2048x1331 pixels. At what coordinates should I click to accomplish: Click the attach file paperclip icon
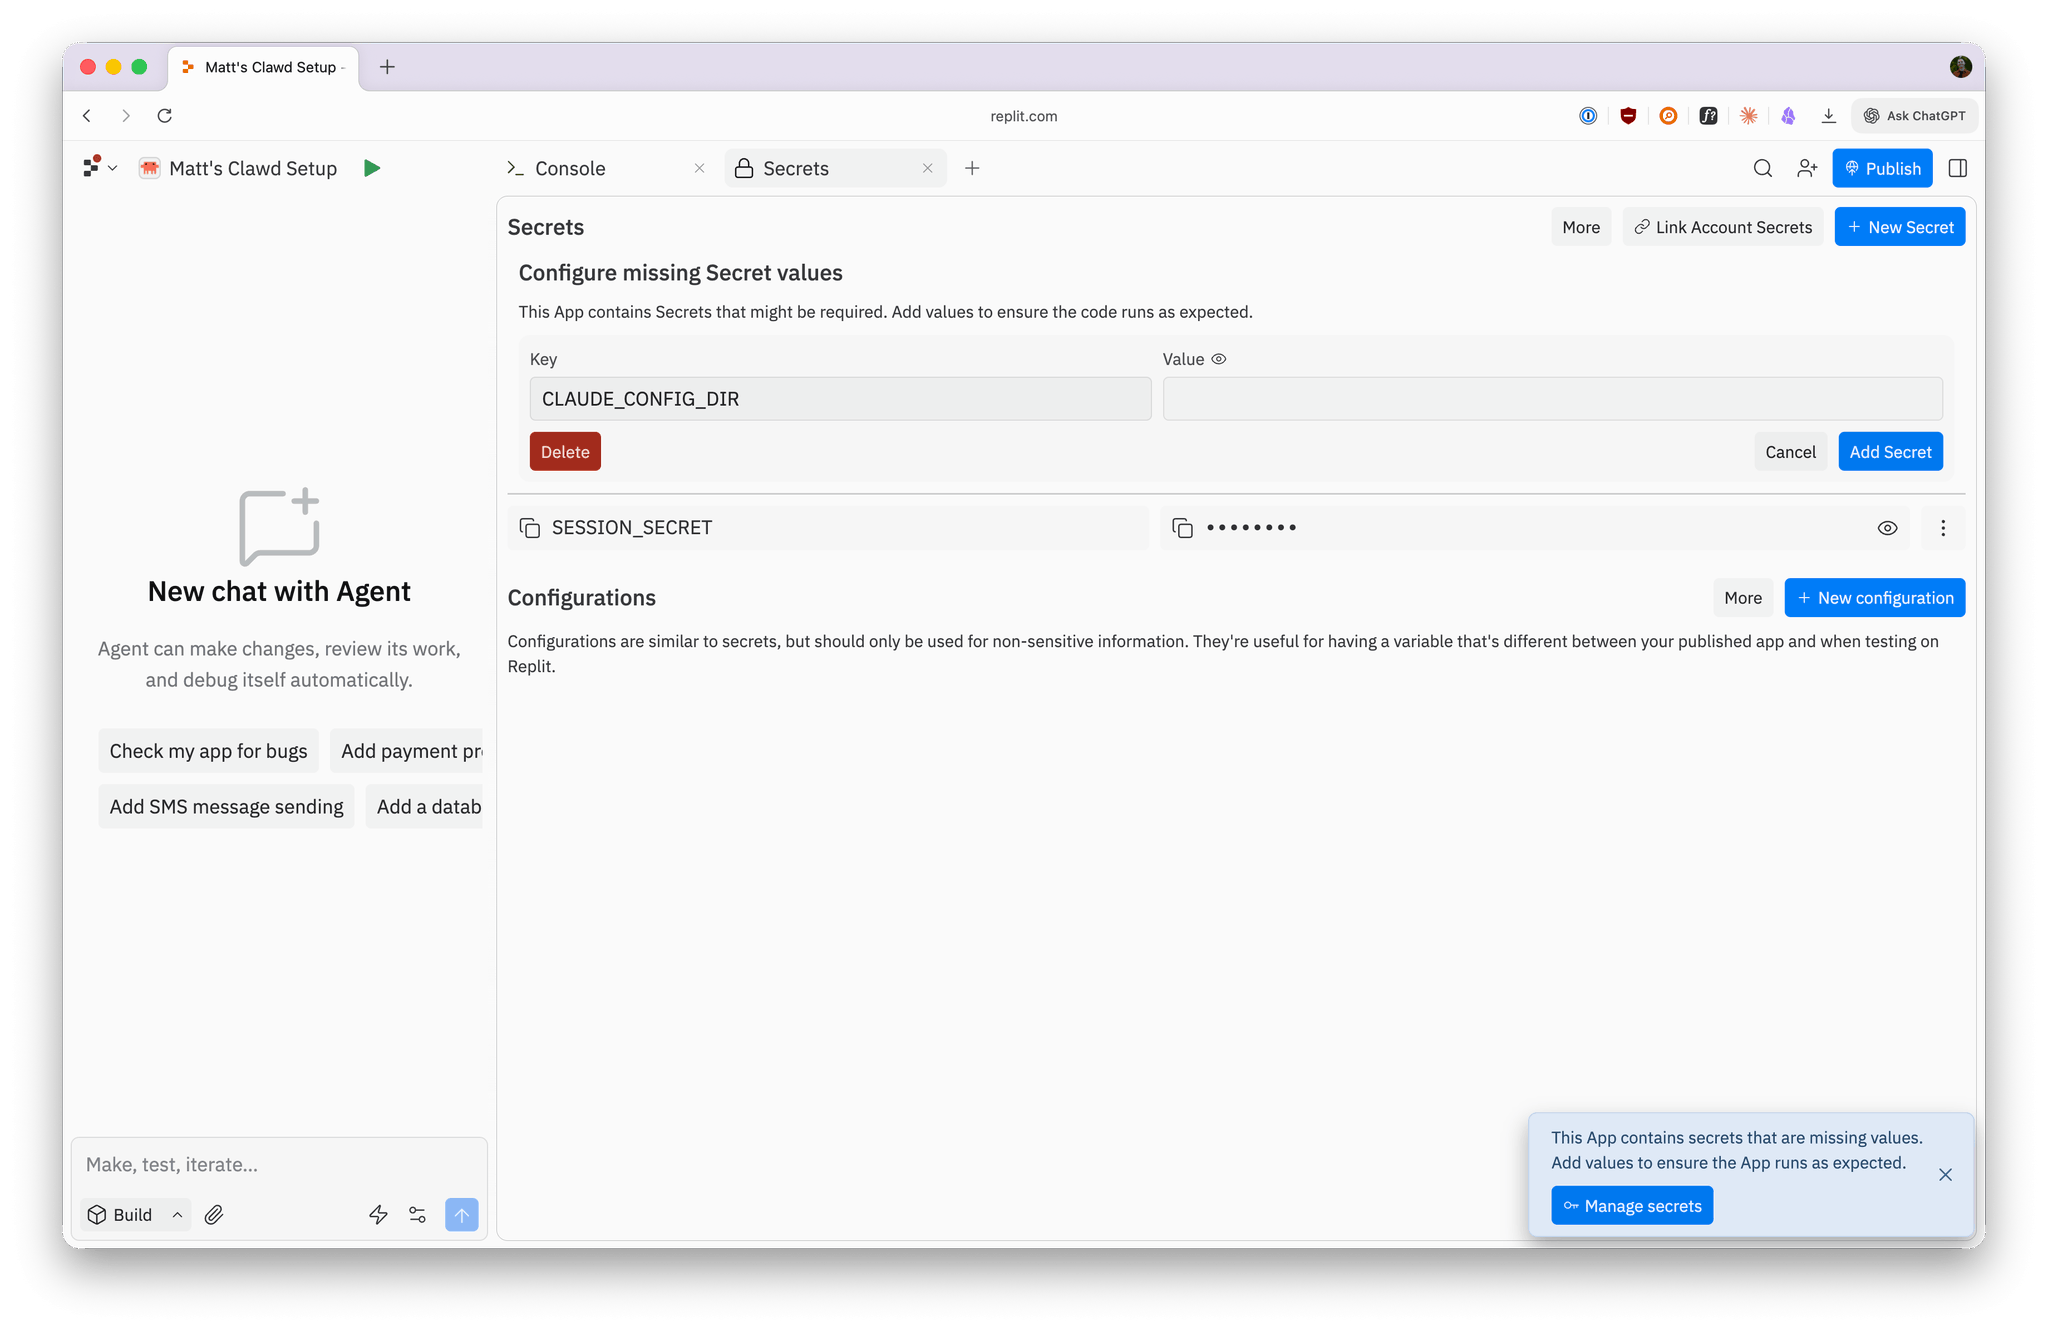click(x=214, y=1215)
